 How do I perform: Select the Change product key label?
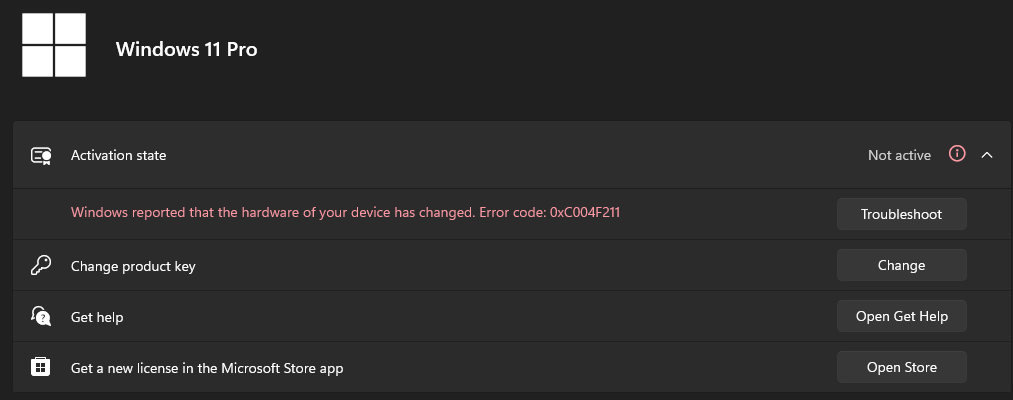tap(133, 266)
